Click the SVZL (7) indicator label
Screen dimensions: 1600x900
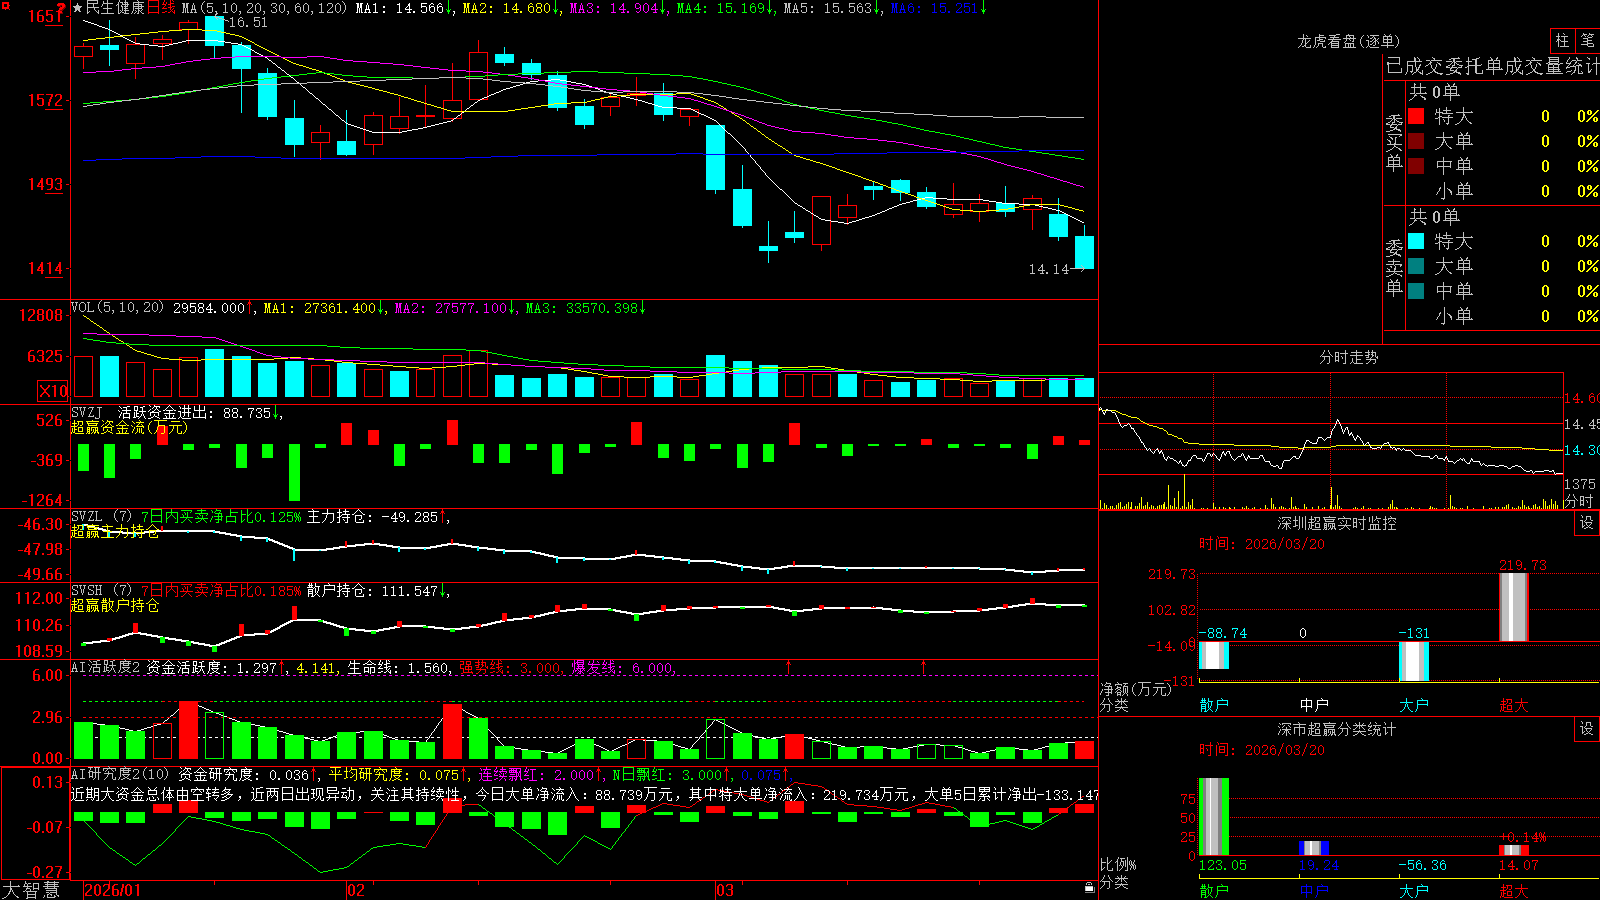101,517
